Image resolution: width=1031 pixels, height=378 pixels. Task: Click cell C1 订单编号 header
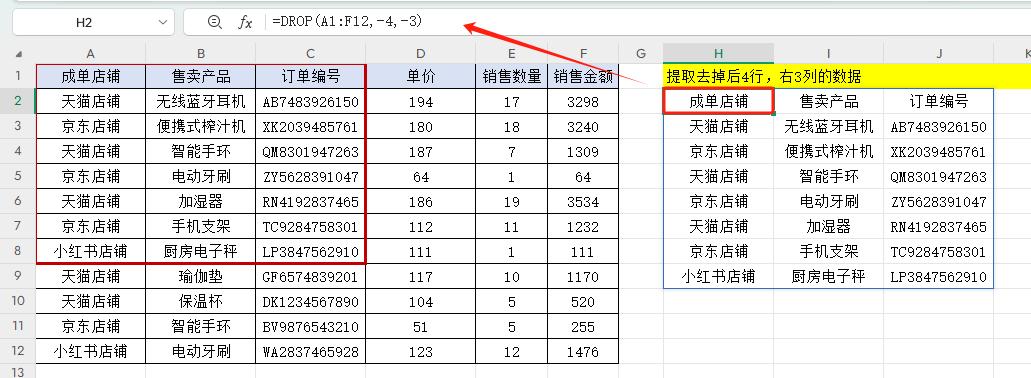coord(310,76)
